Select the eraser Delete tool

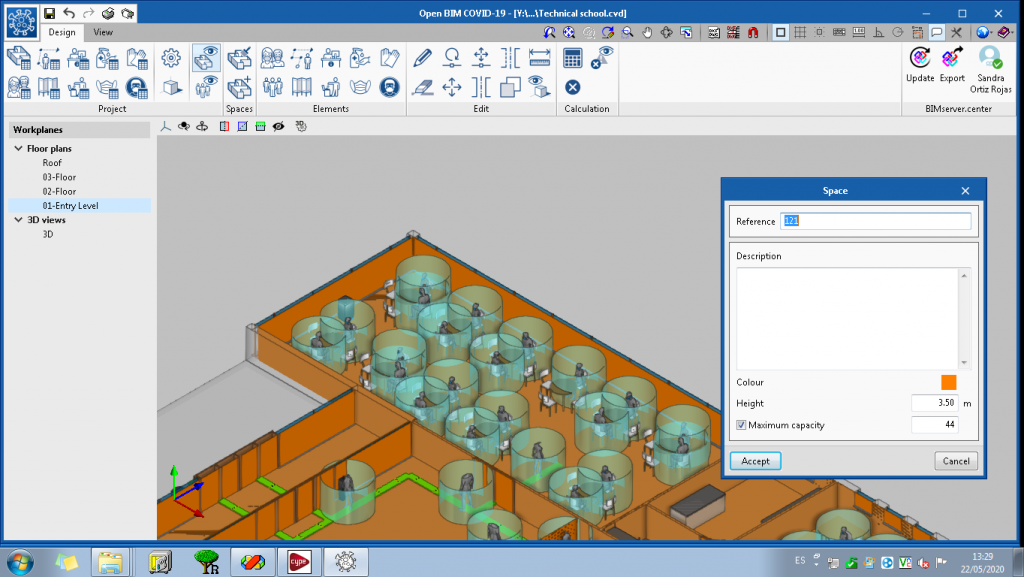pyautogui.click(x=423, y=87)
